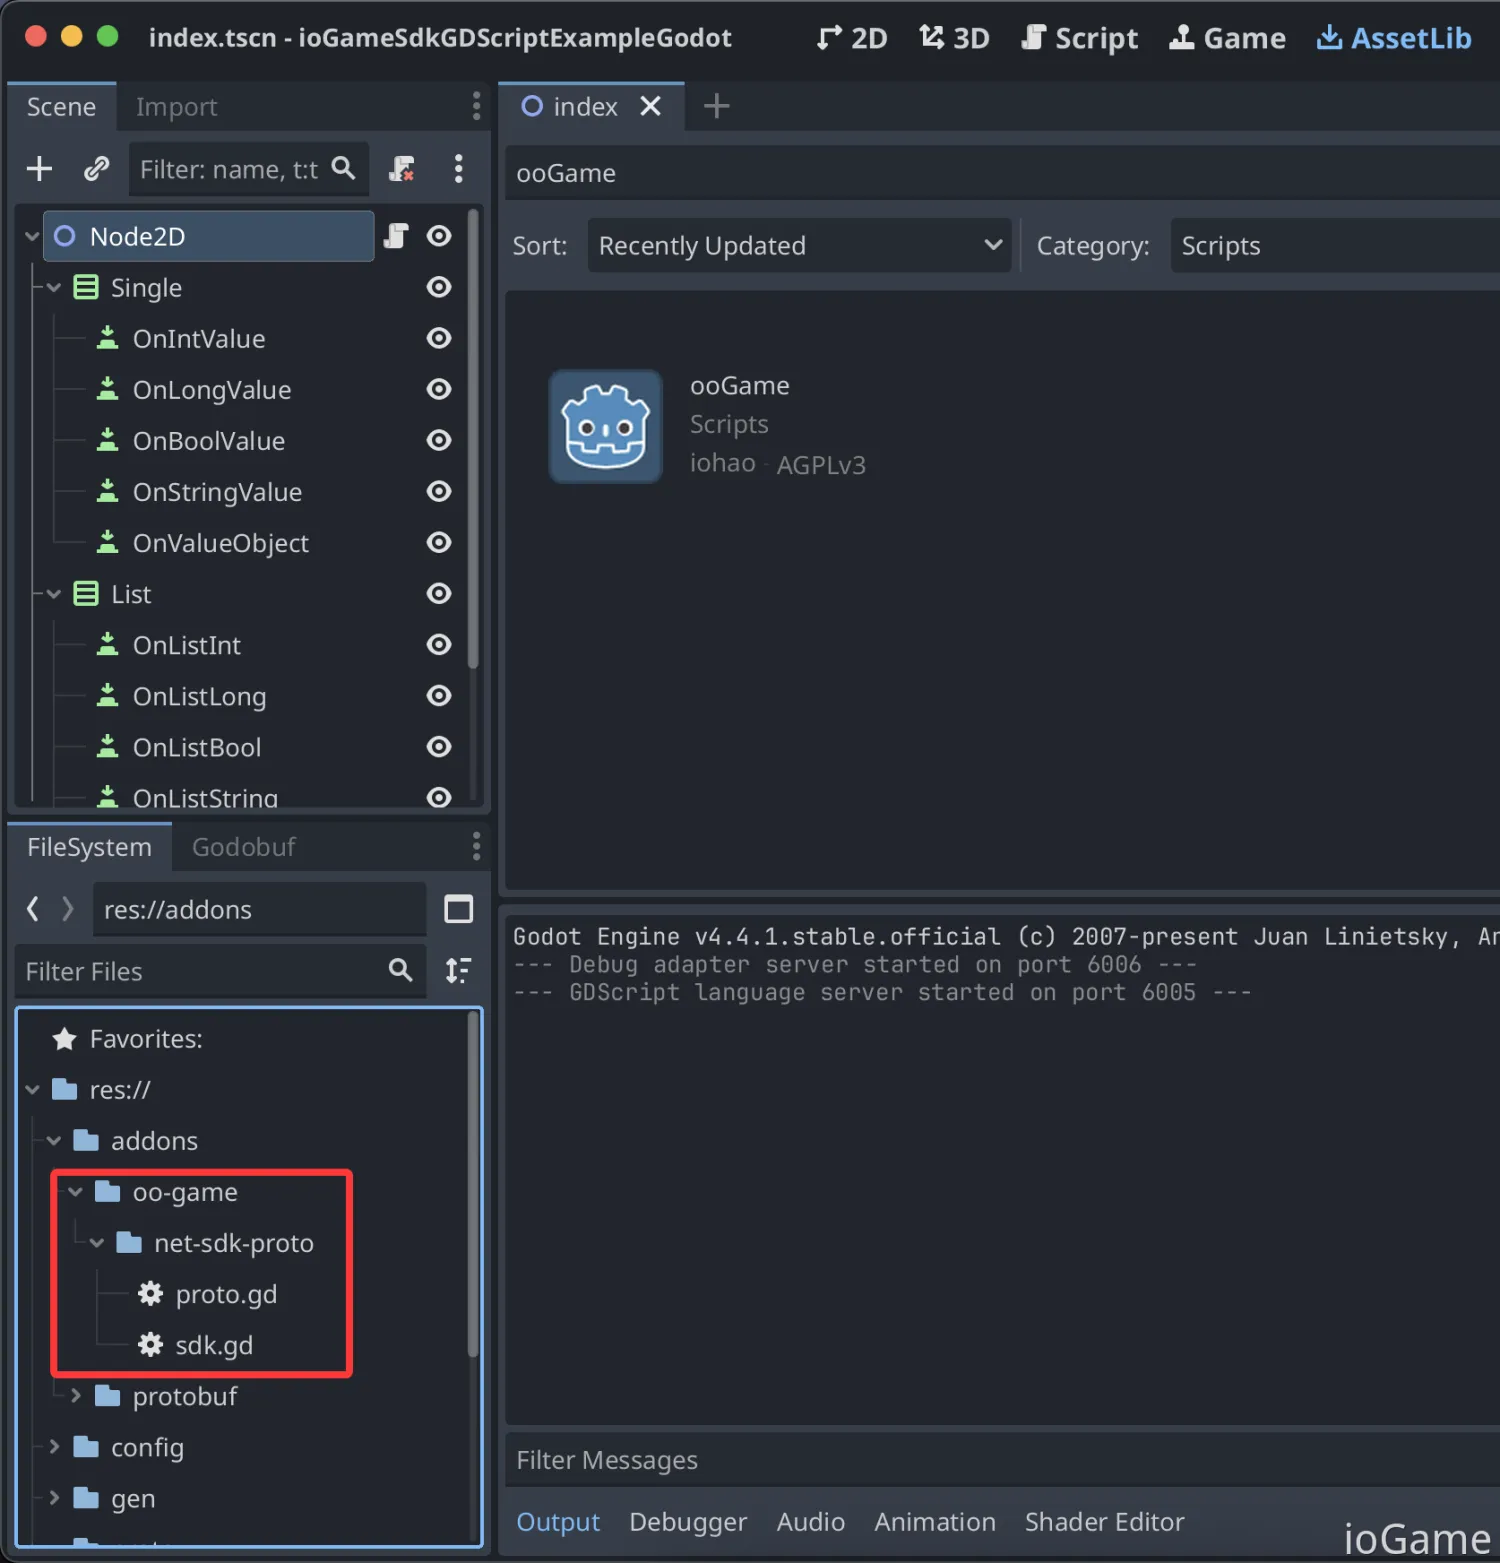Open the Sort dropdown showing Recently Updated
1500x1563 pixels.
click(799, 246)
